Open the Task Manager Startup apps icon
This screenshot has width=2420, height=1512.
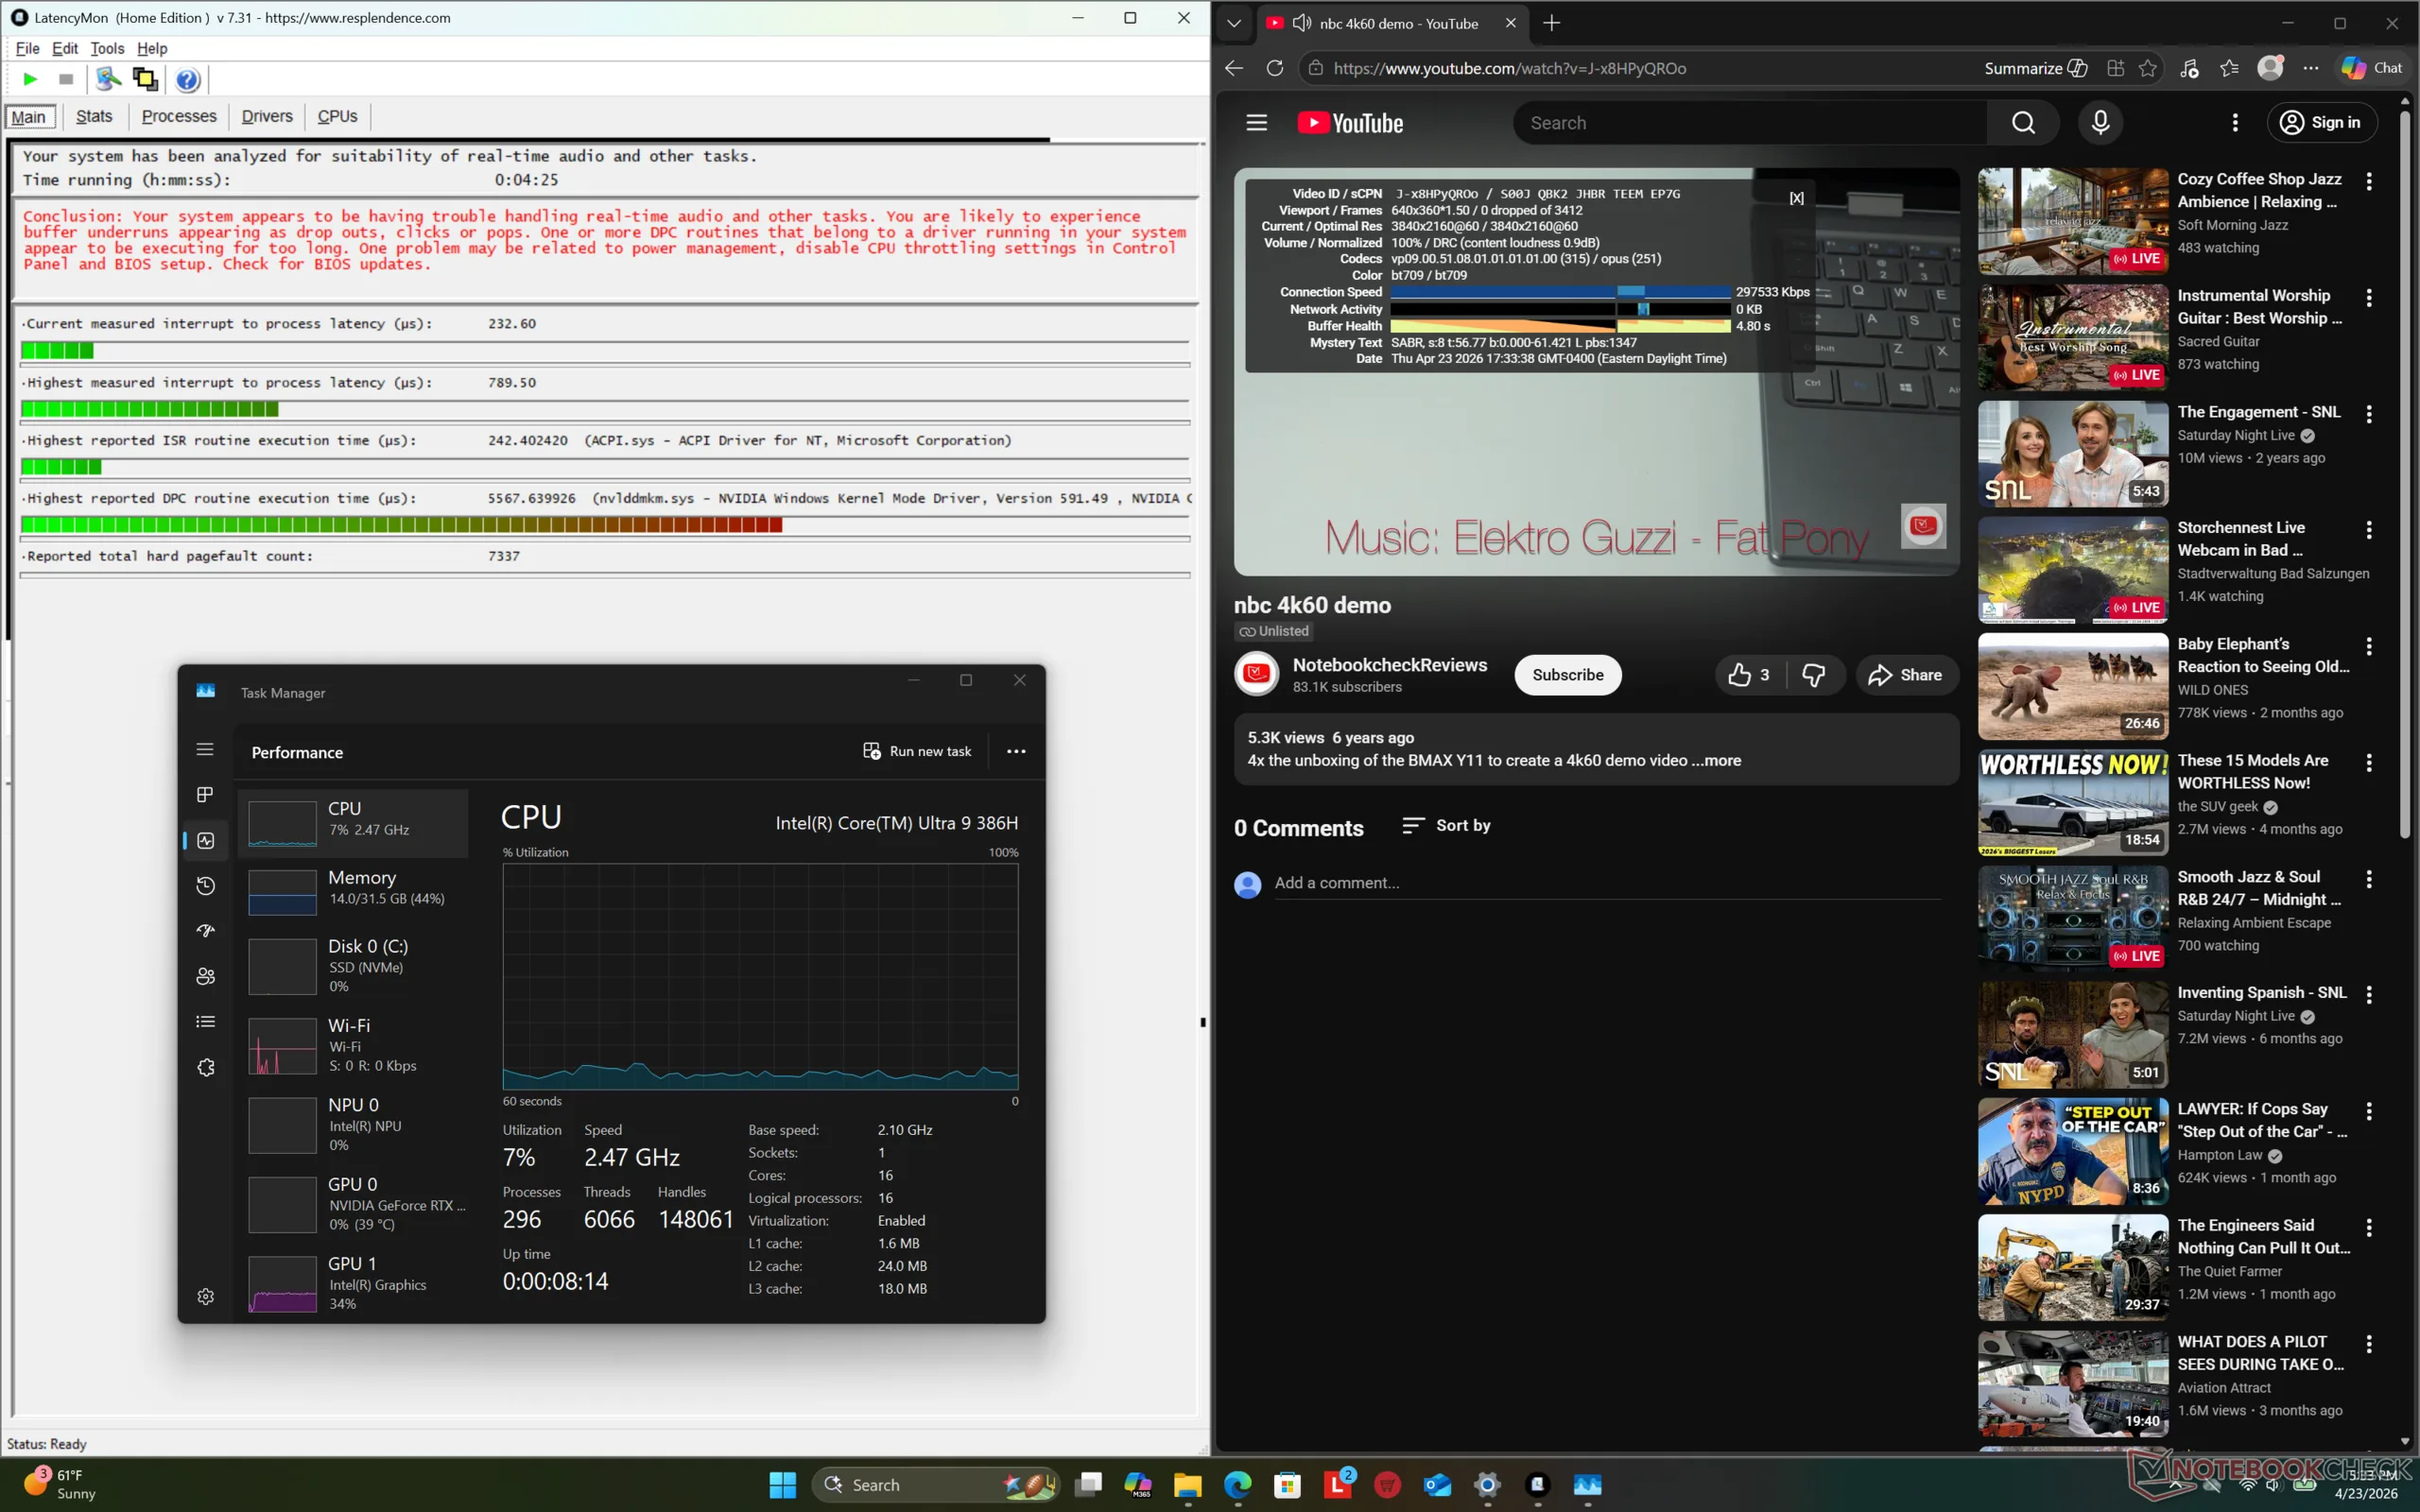point(205,931)
